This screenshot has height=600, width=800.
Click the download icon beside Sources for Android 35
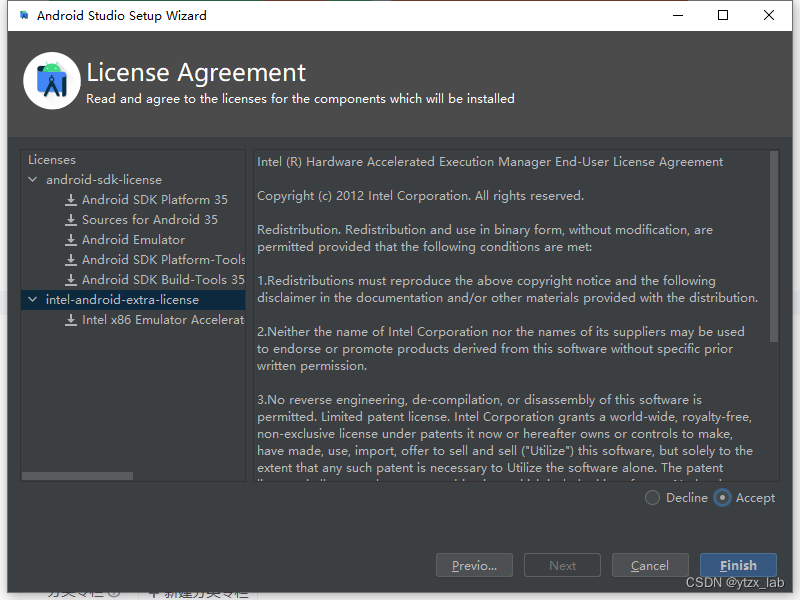pos(70,219)
